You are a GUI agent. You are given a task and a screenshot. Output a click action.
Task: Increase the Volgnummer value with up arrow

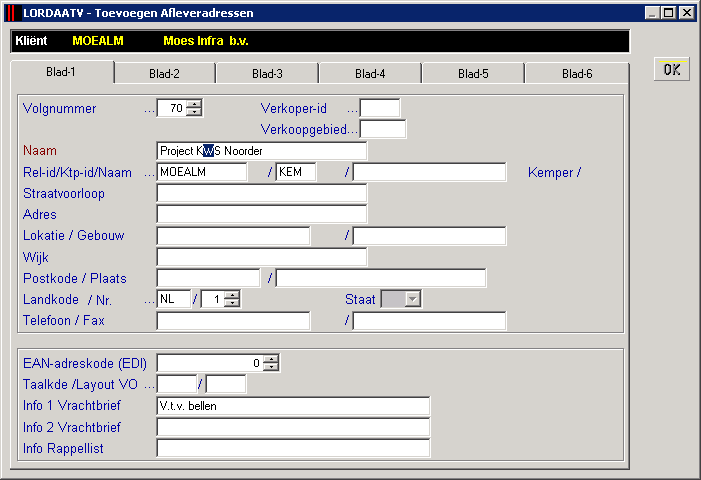point(194,104)
